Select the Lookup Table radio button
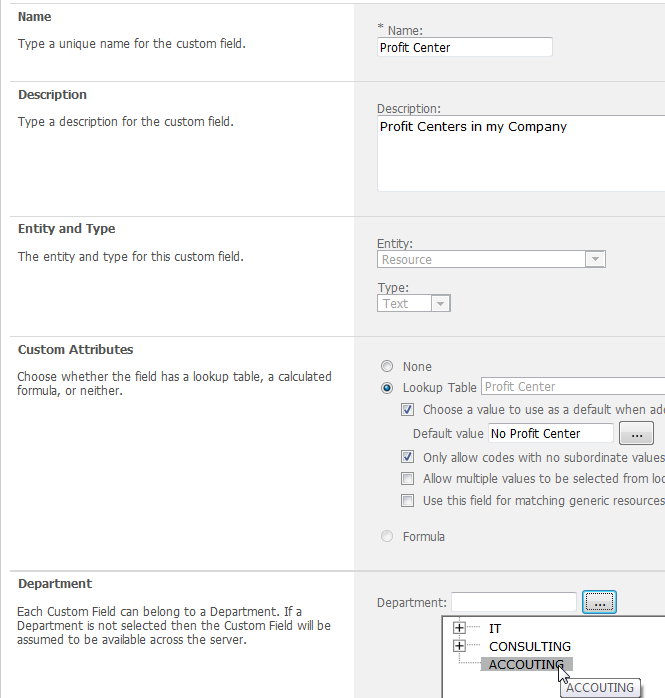The width and height of the screenshot is (665, 698). point(387,387)
